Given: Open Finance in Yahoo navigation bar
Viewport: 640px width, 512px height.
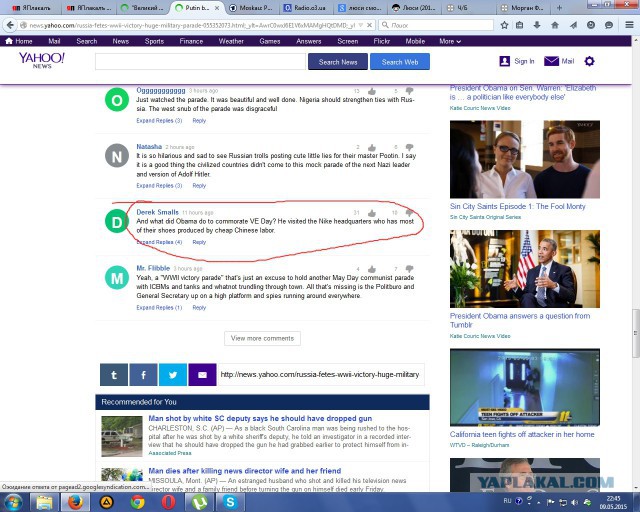Looking at the screenshot, I should tap(191, 41).
